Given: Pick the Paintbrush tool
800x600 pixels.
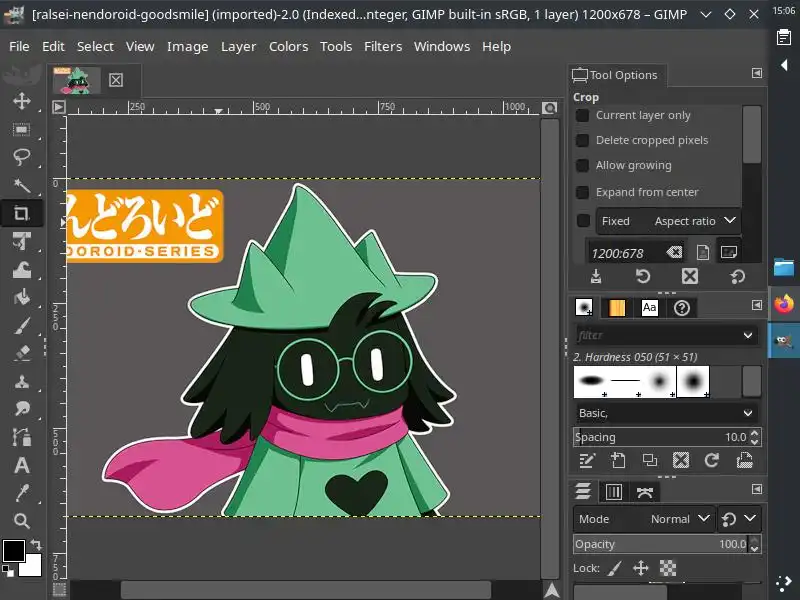Looking at the screenshot, I should pos(21,325).
